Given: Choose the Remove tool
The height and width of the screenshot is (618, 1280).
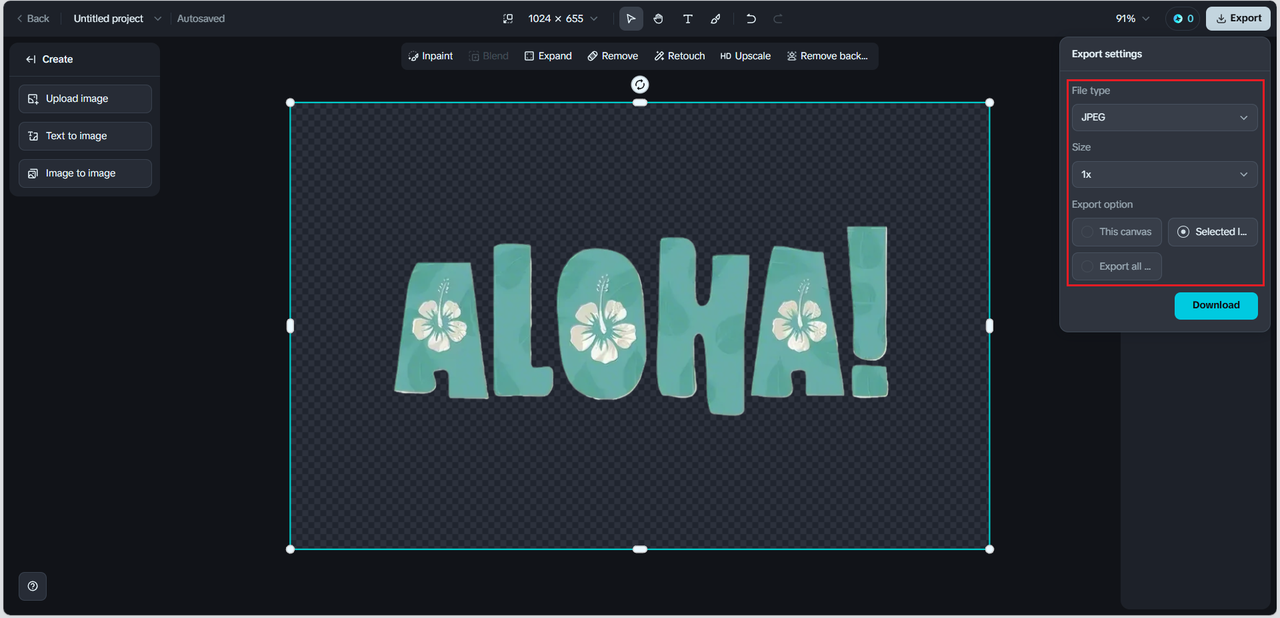Looking at the screenshot, I should tap(612, 56).
